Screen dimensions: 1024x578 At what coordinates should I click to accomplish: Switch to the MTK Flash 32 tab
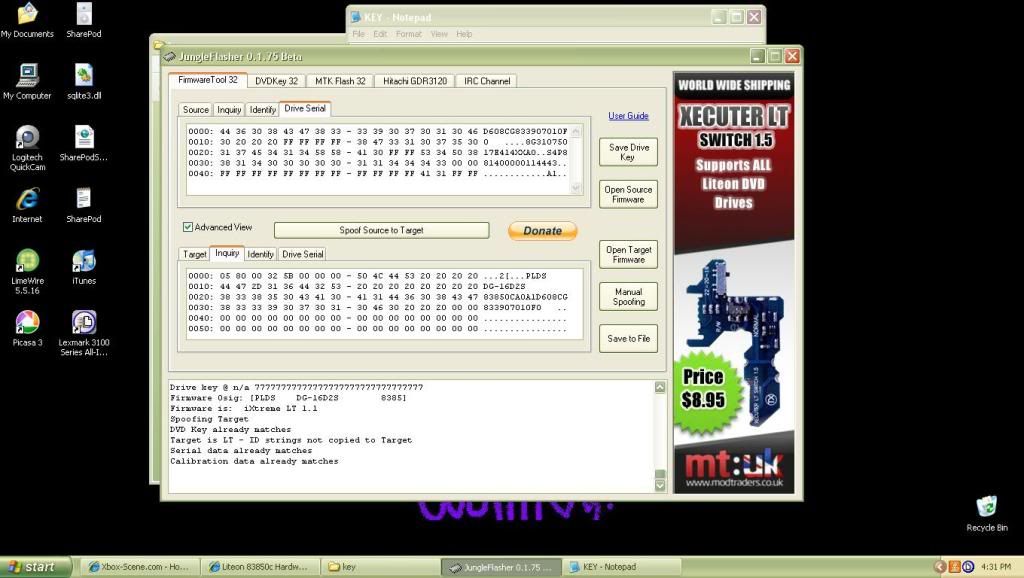tap(340, 81)
